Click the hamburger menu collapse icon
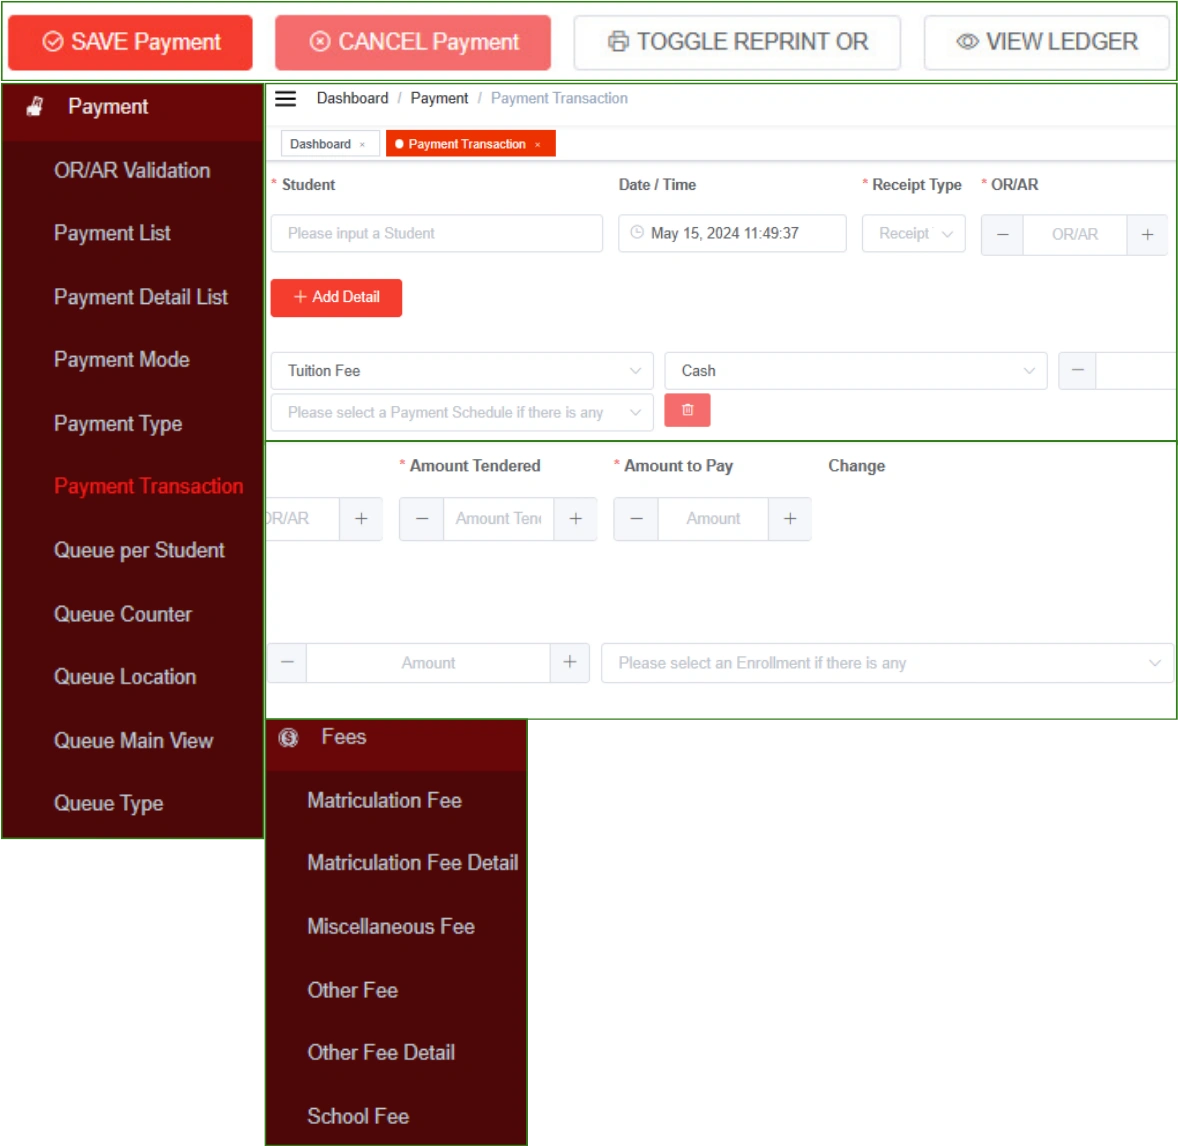Viewport: 1178px width, 1146px height. pyautogui.click(x=286, y=98)
